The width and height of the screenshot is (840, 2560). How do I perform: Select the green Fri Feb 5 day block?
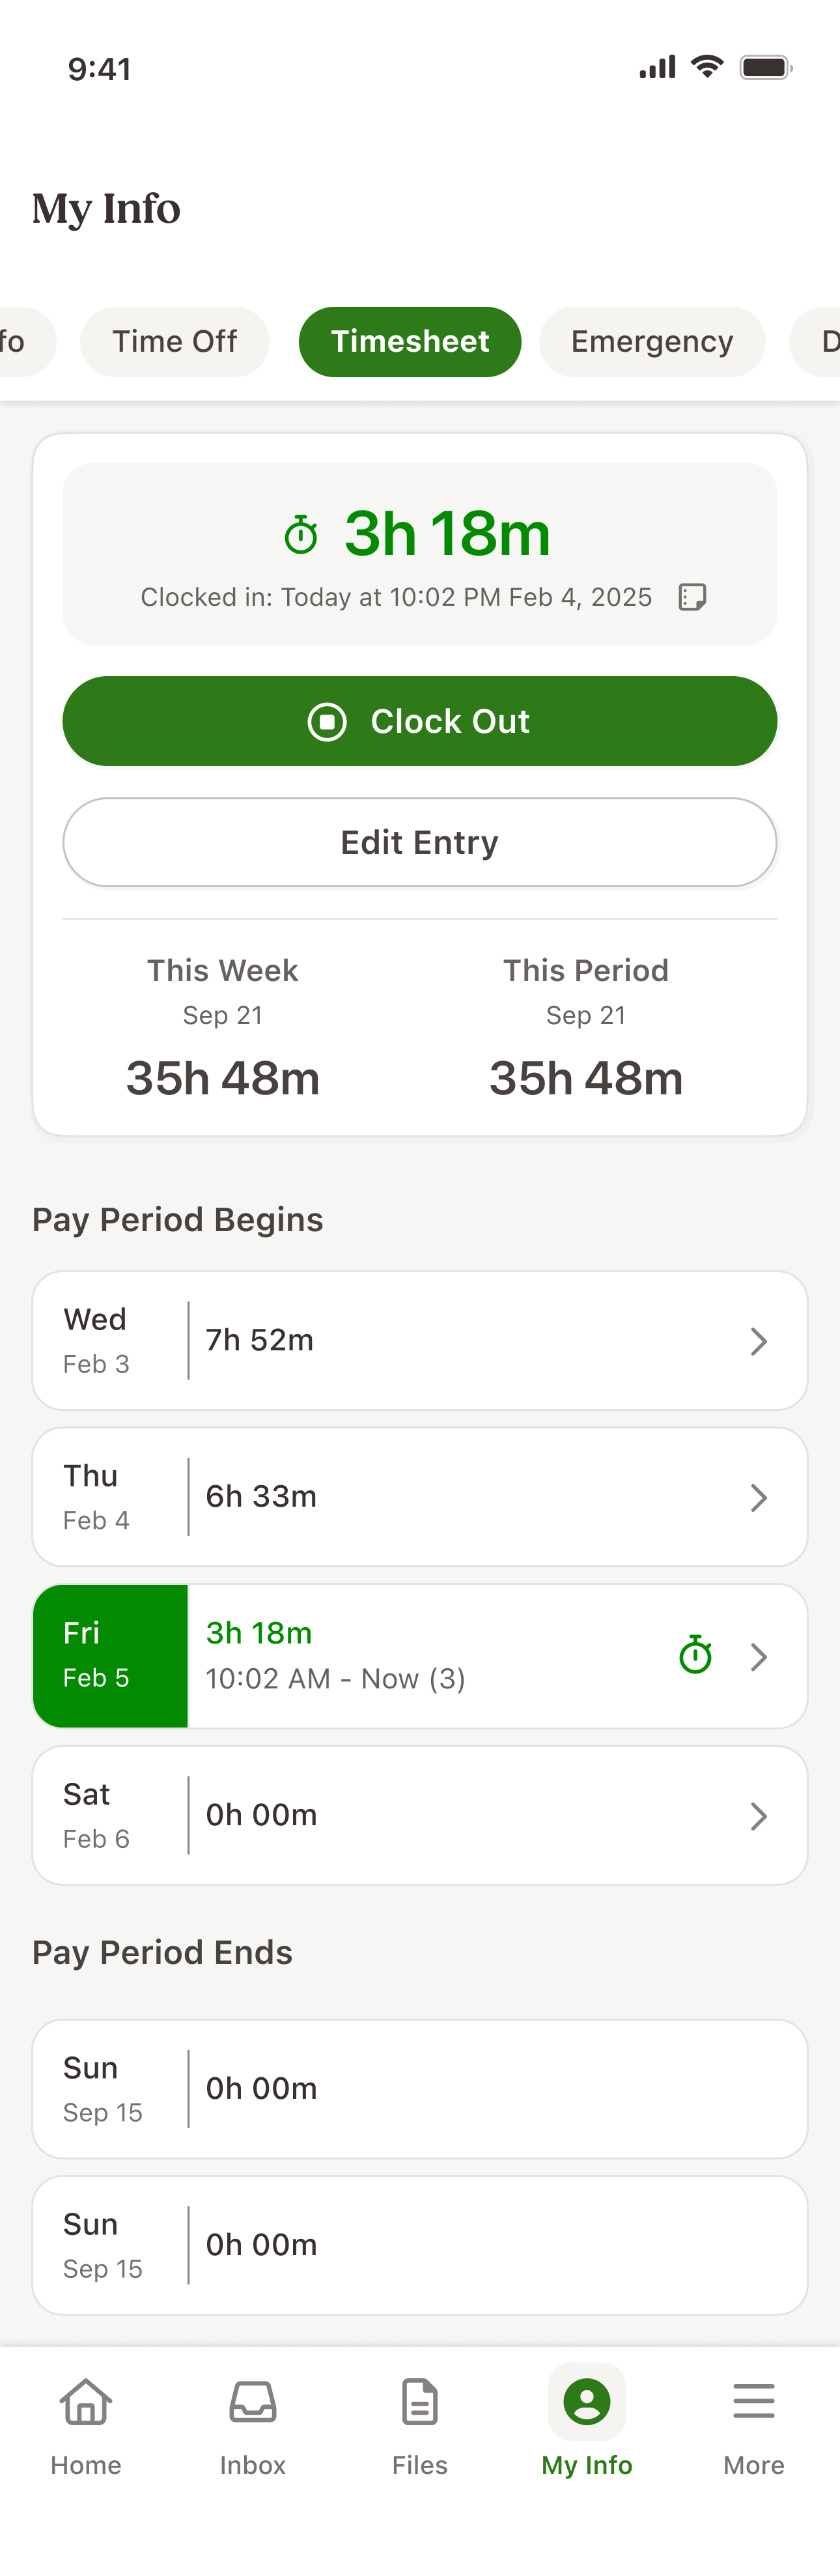tap(110, 1656)
